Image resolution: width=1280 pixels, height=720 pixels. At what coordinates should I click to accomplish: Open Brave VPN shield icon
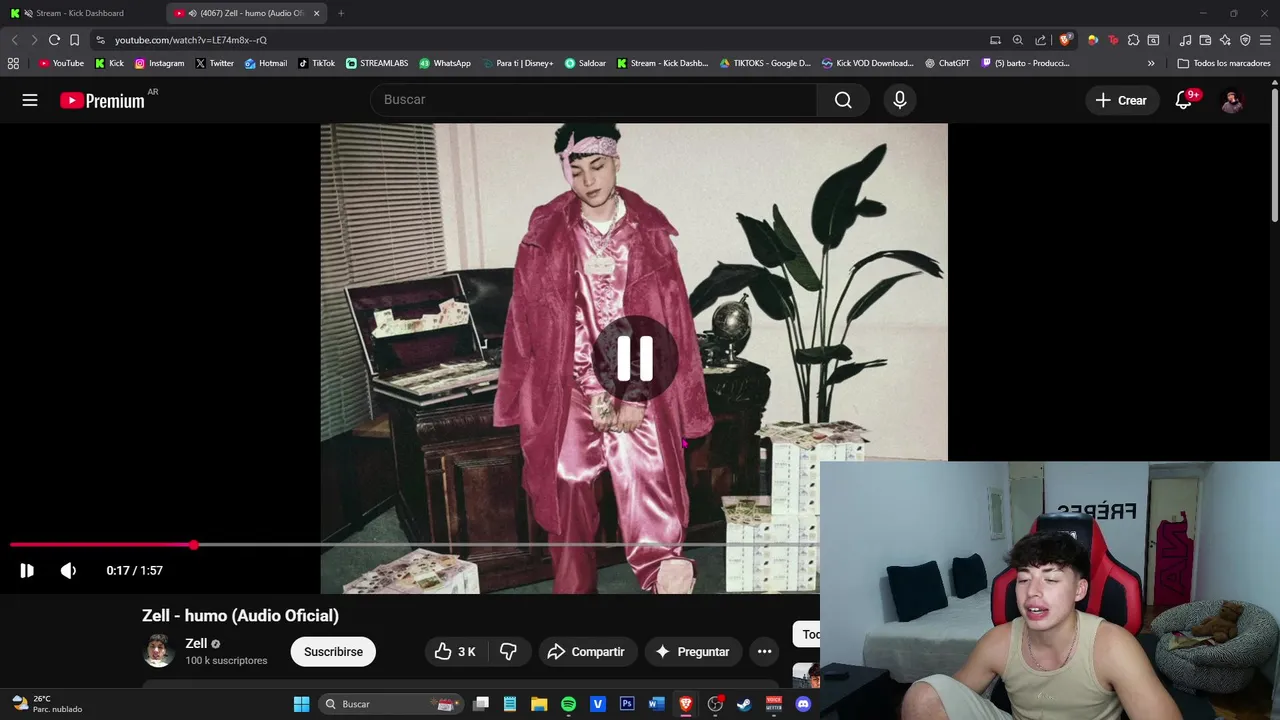(1245, 40)
